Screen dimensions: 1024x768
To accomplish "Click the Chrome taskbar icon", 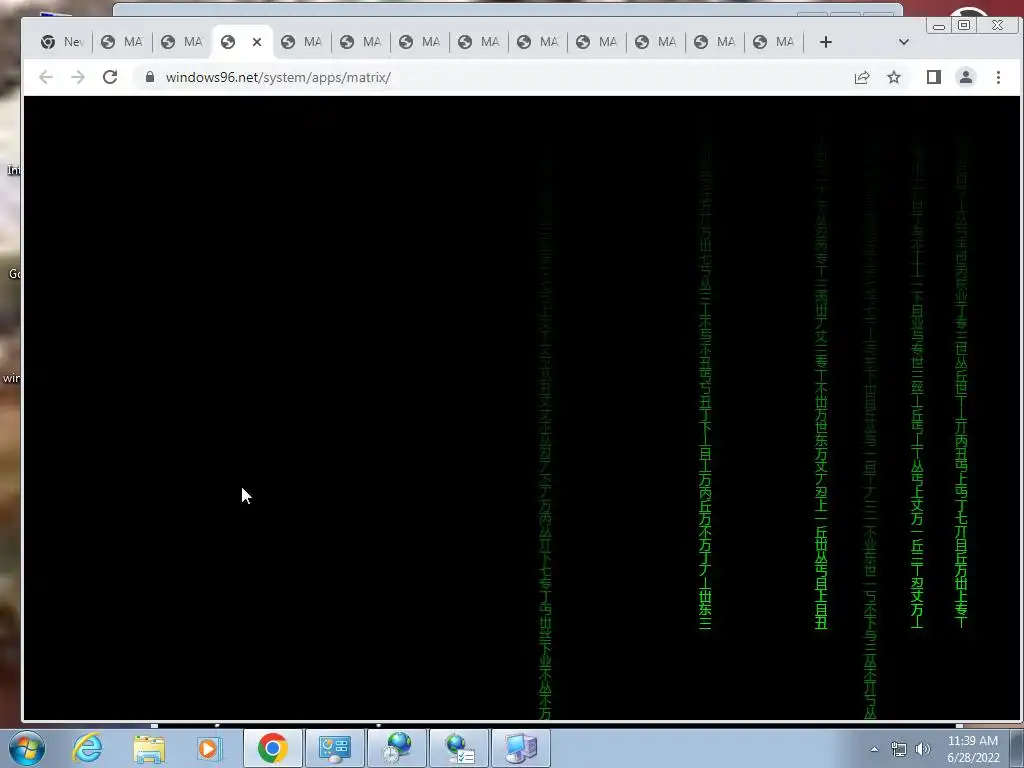I will [272, 748].
